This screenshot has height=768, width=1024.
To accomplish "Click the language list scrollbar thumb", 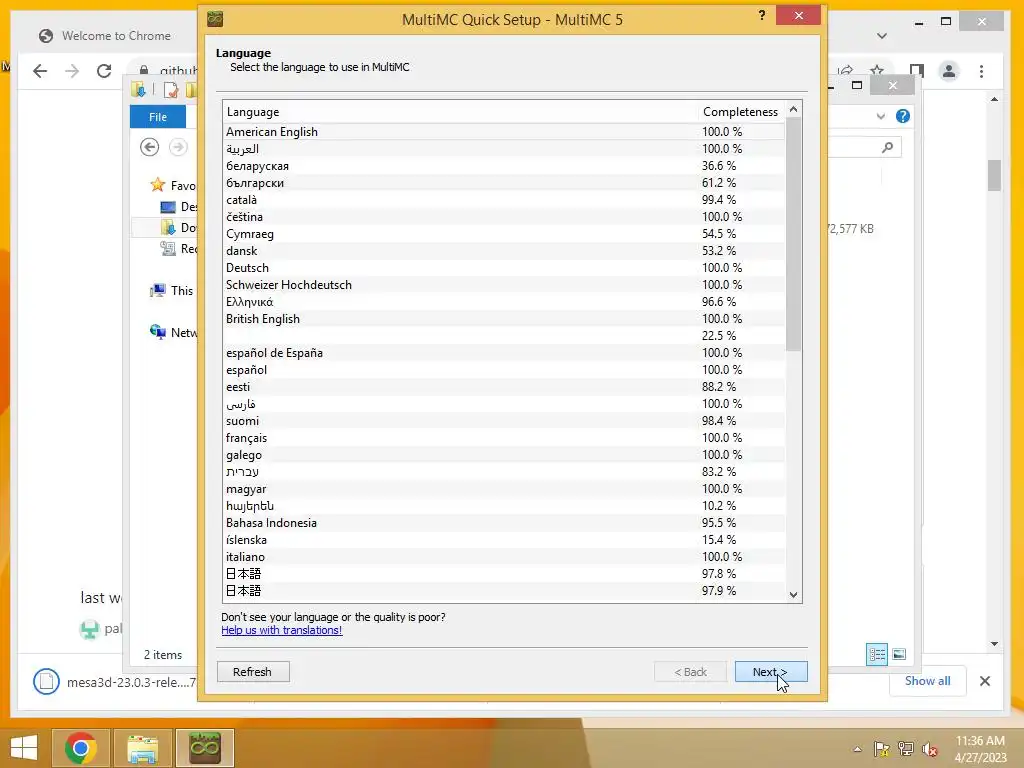I will click(793, 234).
